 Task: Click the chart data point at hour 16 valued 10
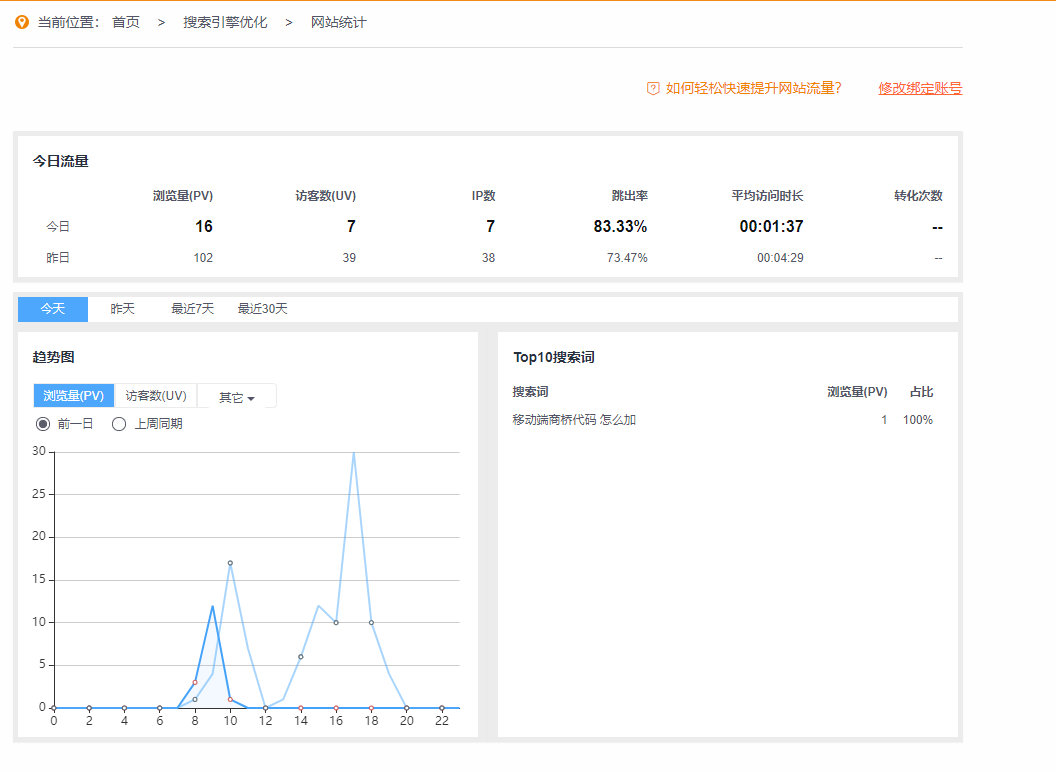(336, 622)
